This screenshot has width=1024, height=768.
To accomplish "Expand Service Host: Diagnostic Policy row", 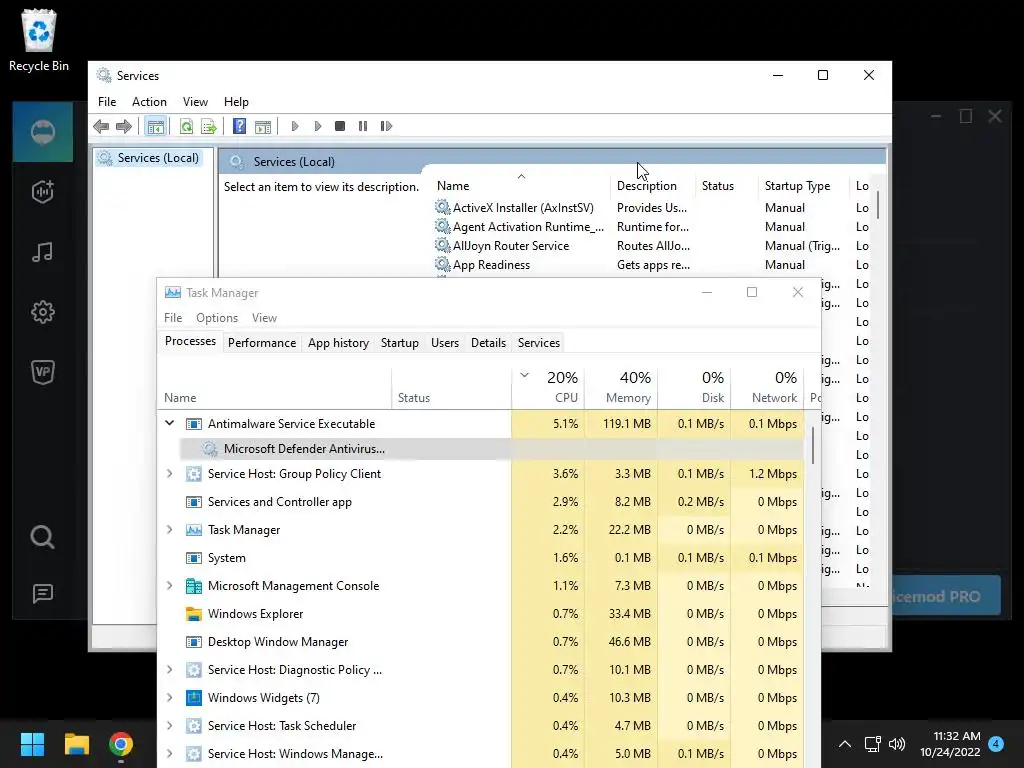I will pyautogui.click(x=170, y=669).
